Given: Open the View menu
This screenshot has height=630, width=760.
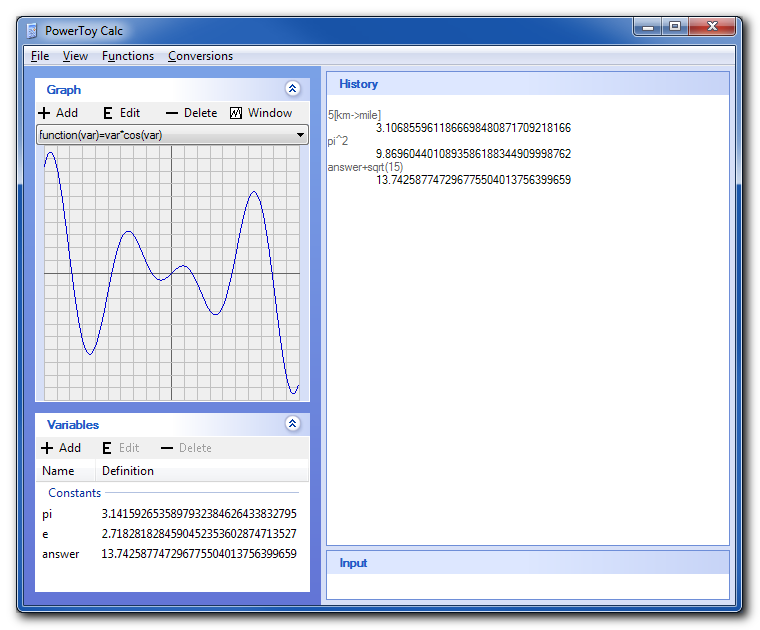Looking at the screenshot, I should coord(75,56).
